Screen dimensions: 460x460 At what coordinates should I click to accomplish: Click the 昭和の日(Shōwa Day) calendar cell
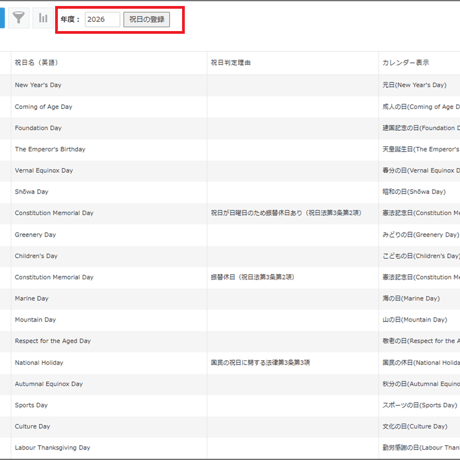coord(419,192)
